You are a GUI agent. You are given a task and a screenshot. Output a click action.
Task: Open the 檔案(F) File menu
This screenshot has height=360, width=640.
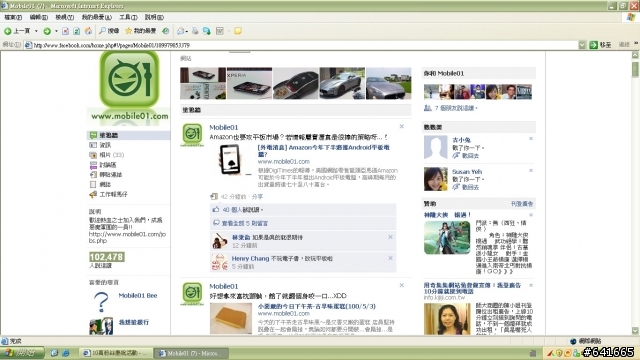(x=13, y=17)
